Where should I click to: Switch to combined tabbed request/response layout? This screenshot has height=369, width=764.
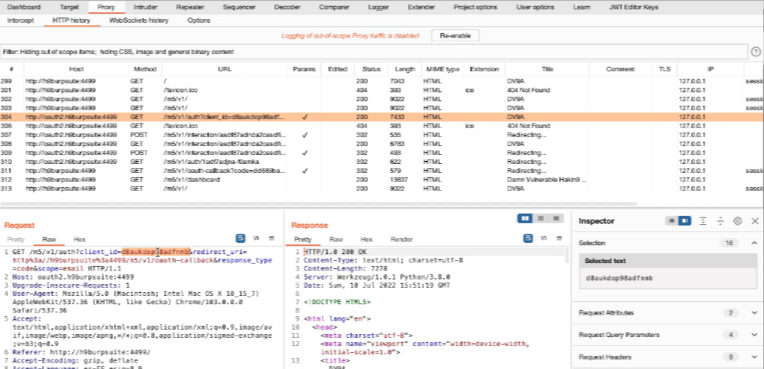555,218
